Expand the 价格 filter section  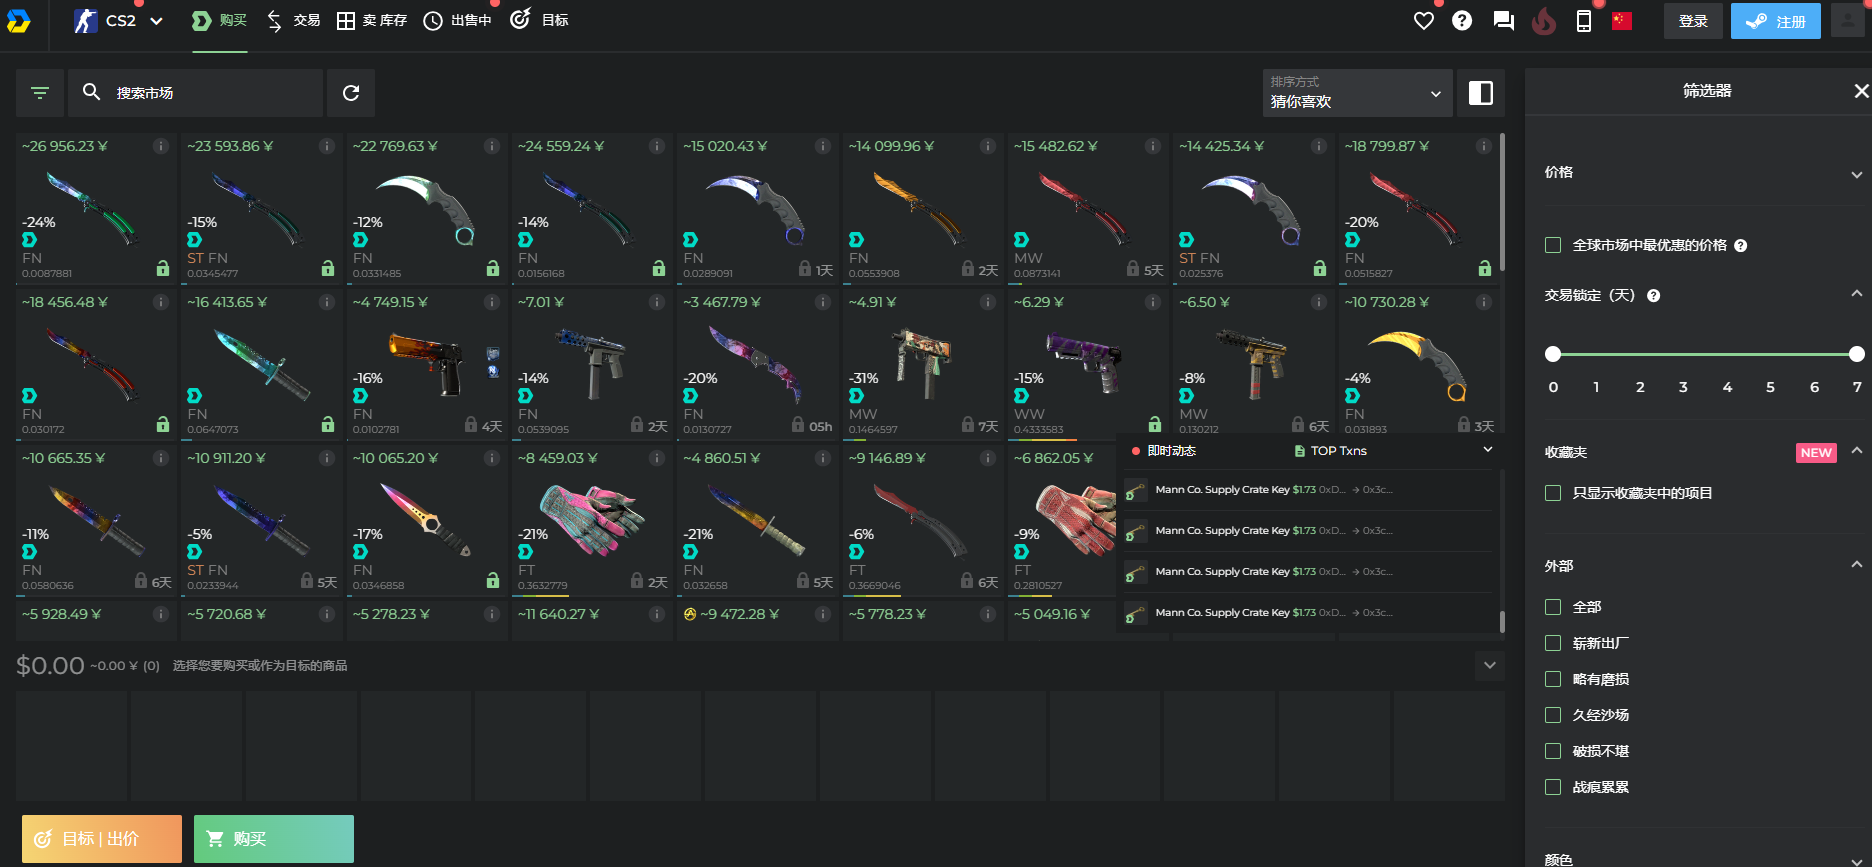pyautogui.click(x=1856, y=174)
